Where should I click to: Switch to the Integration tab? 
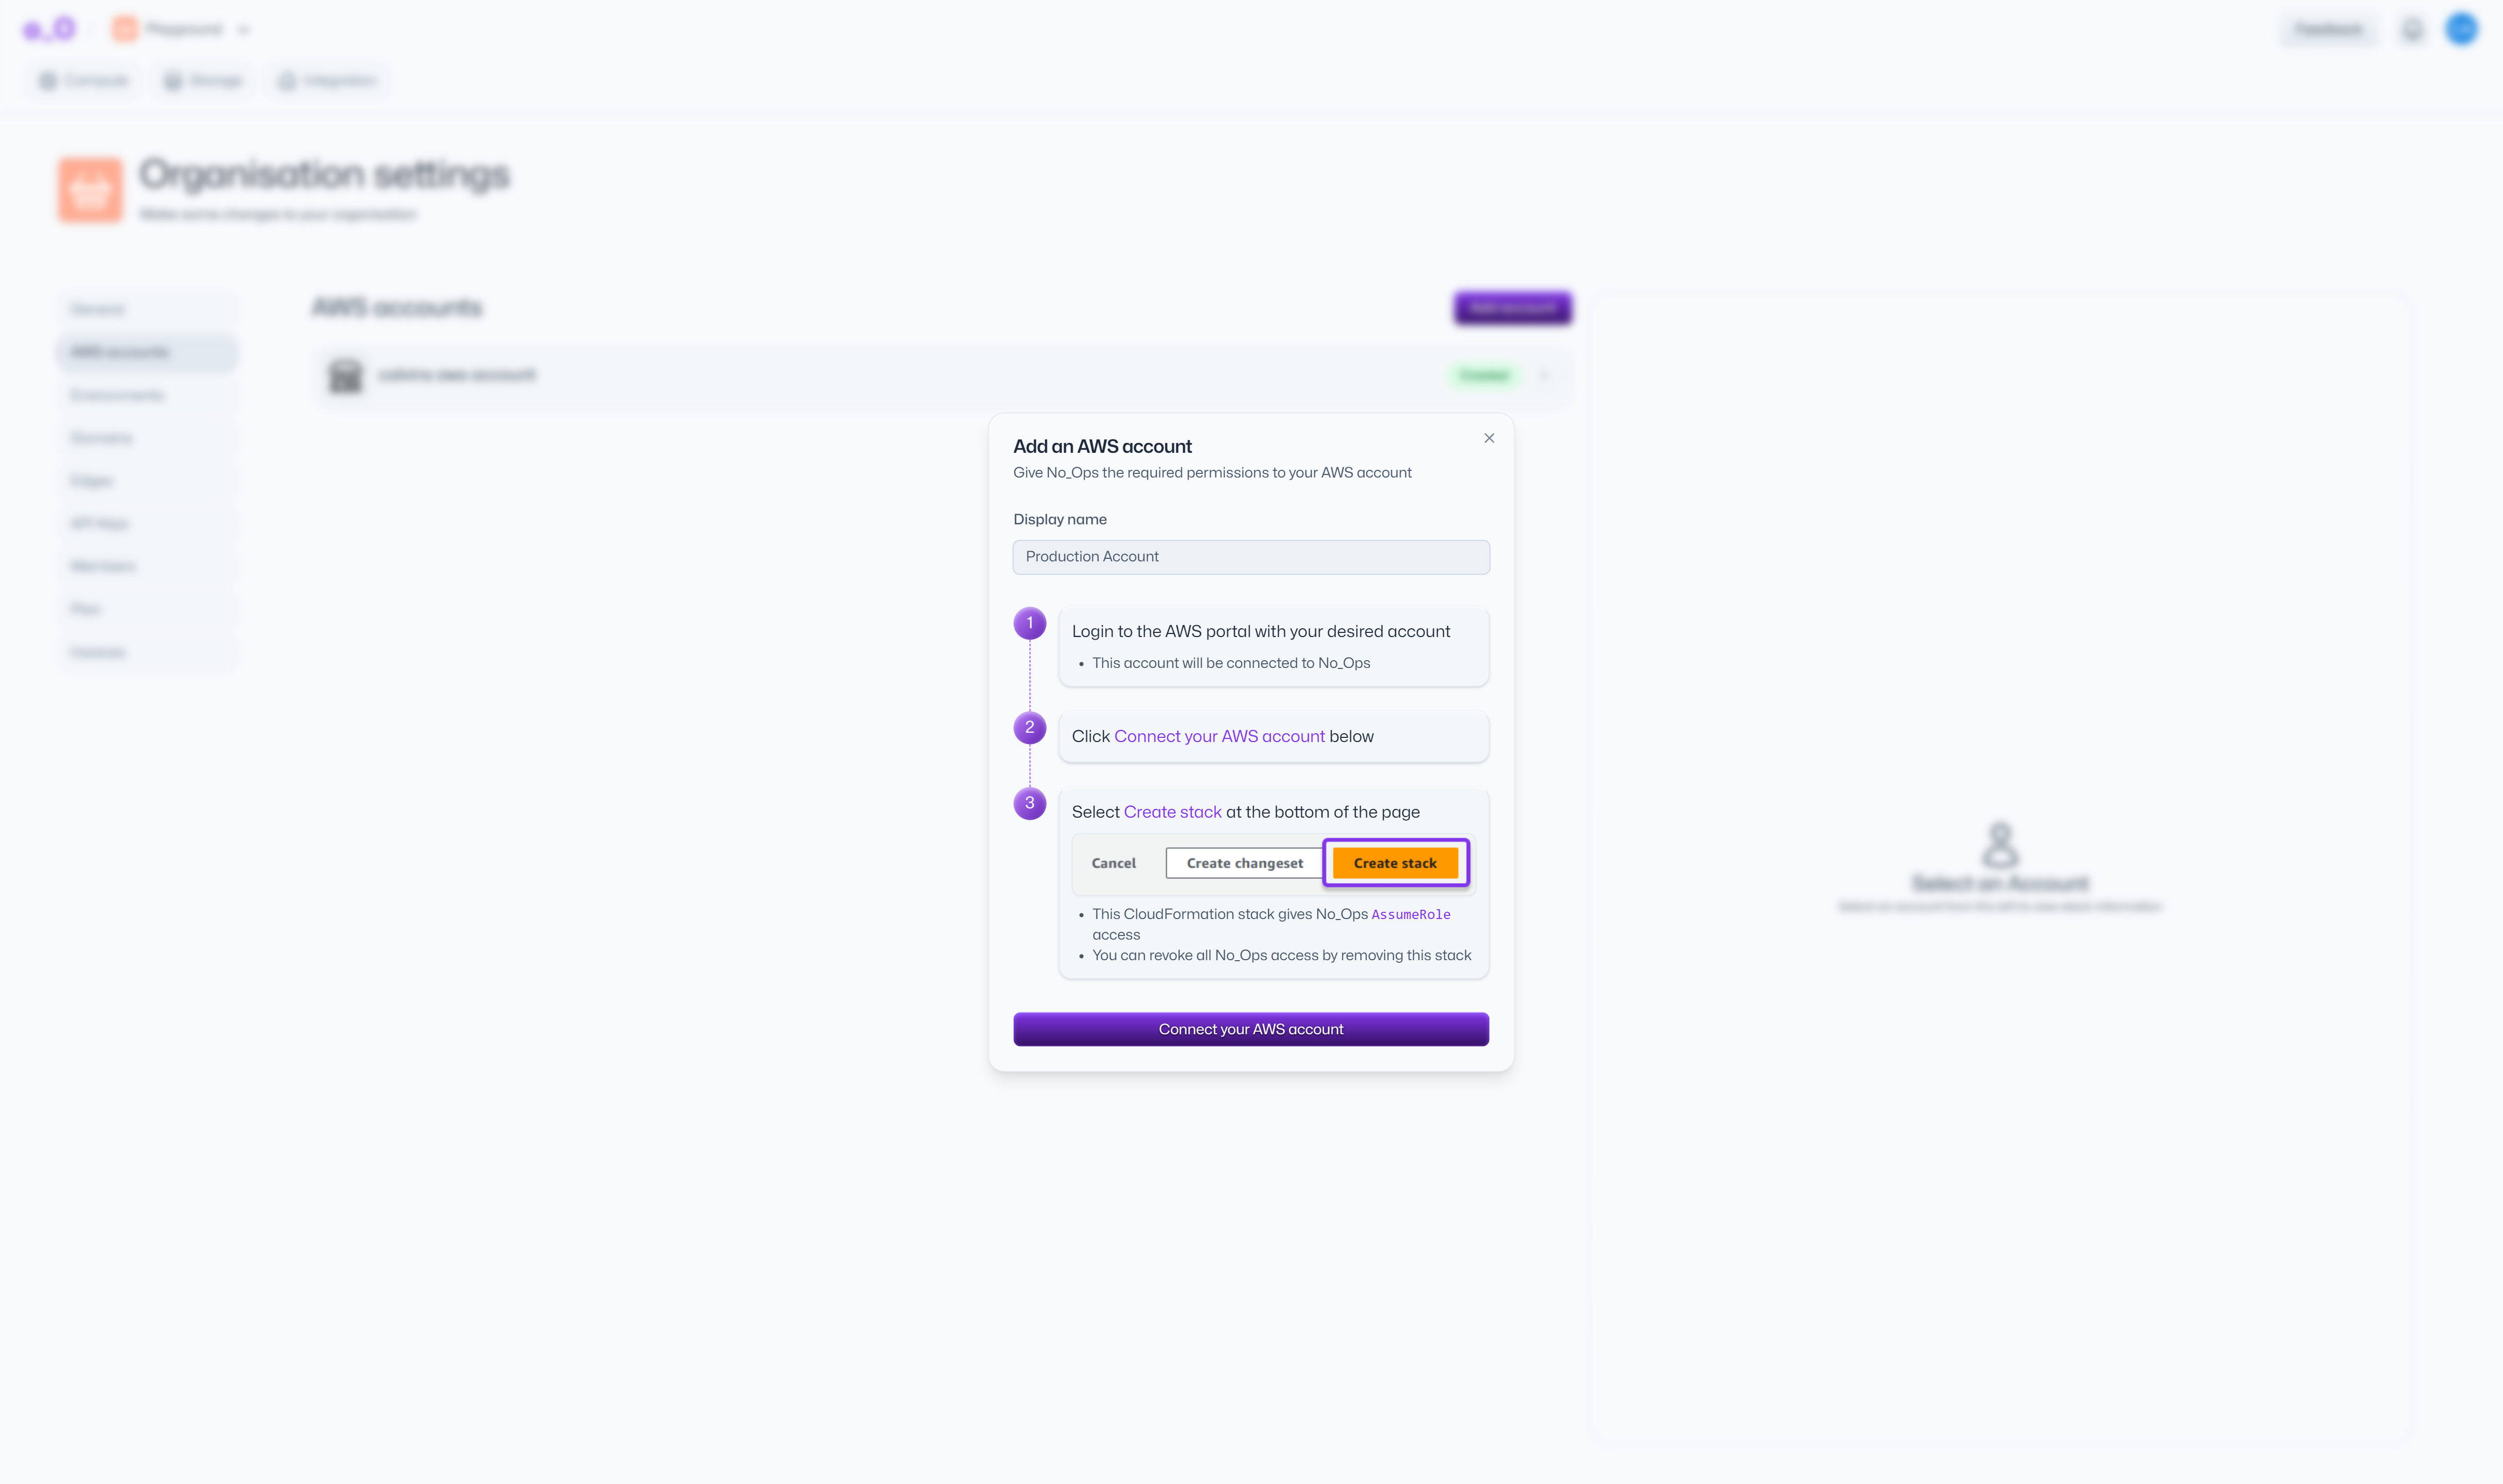point(328,81)
